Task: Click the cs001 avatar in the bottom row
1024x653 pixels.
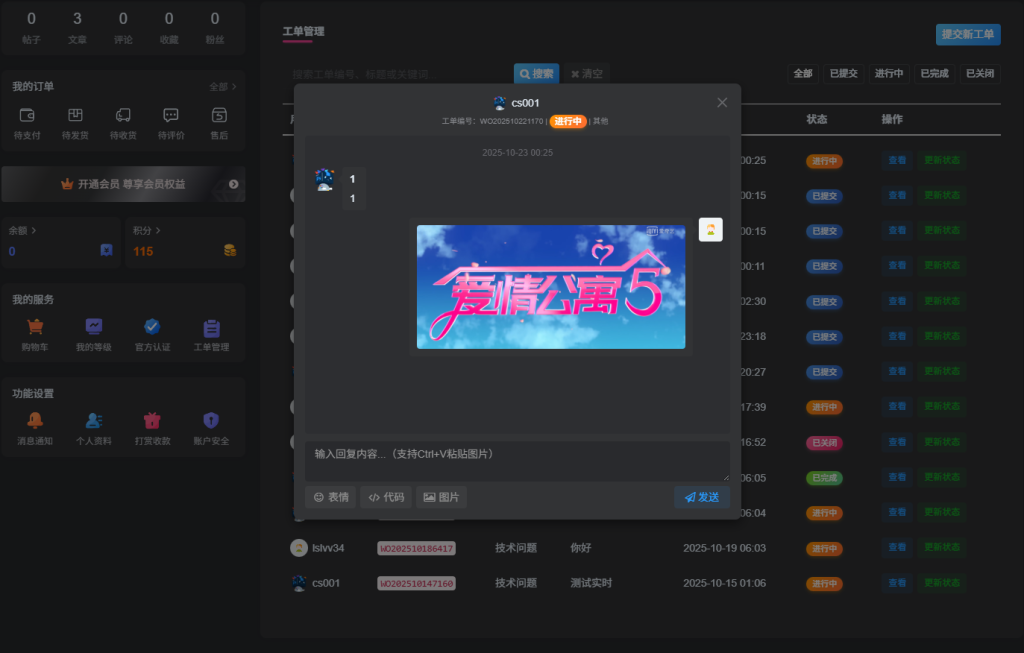Action: [x=298, y=583]
